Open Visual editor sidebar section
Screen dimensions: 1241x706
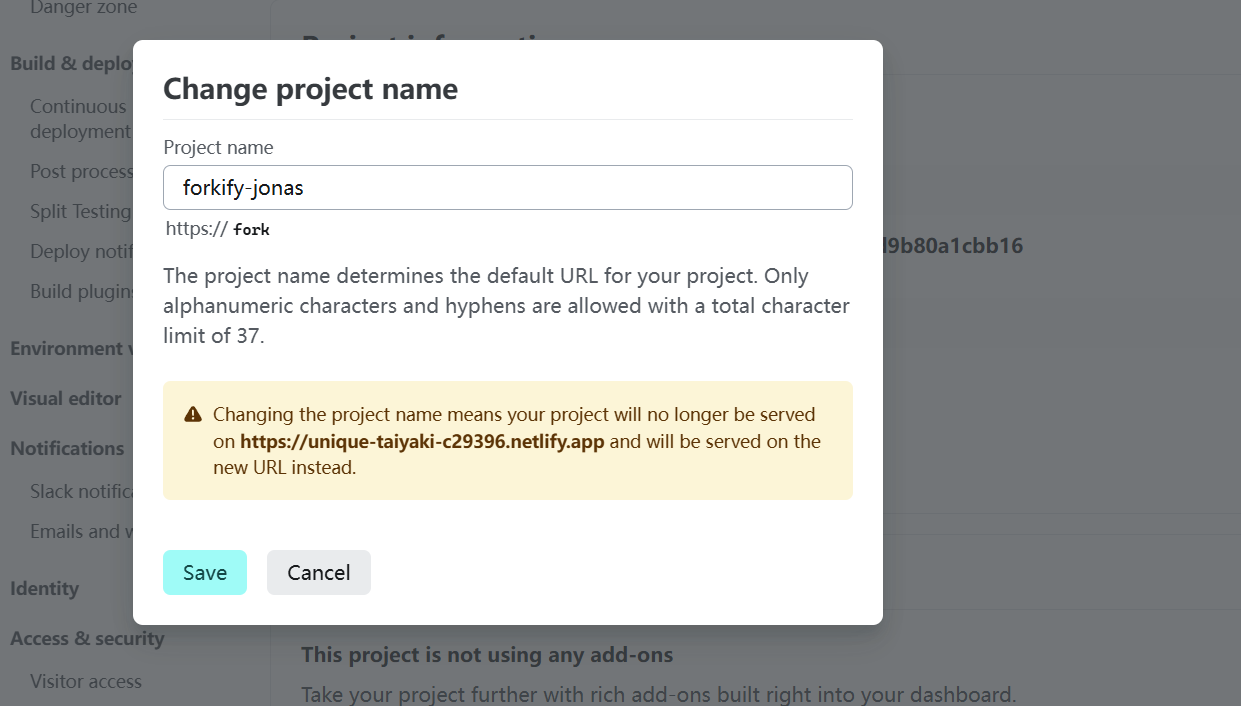coord(66,398)
